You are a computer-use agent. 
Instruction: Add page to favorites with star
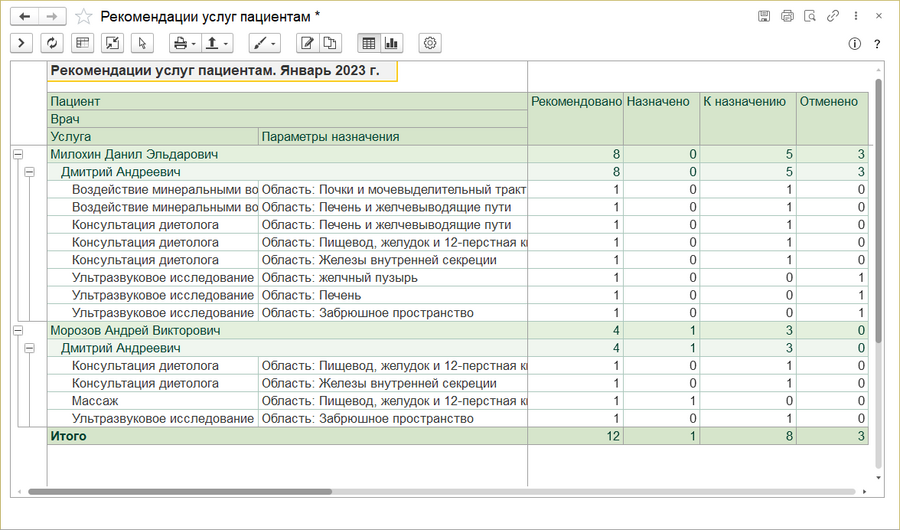(x=84, y=16)
